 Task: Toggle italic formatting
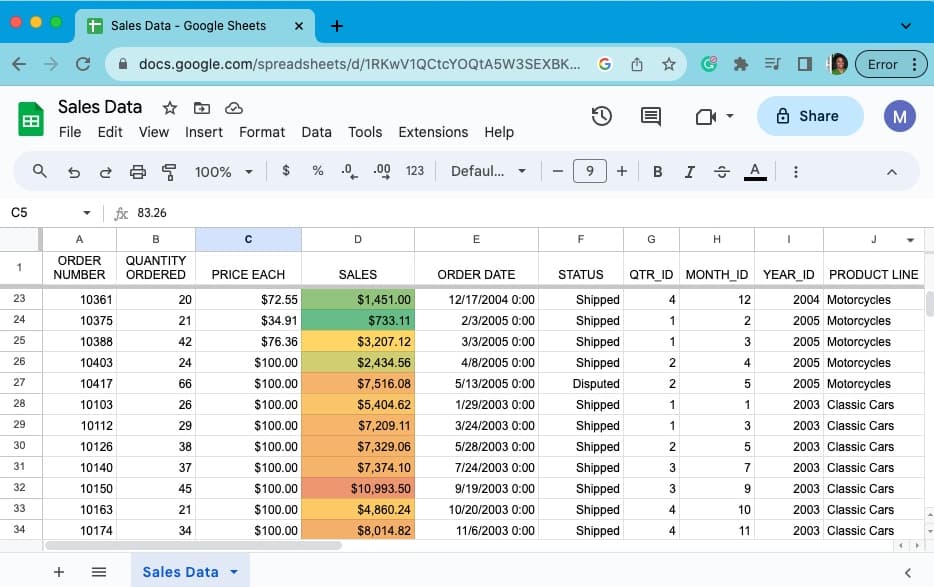(x=689, y=172)
